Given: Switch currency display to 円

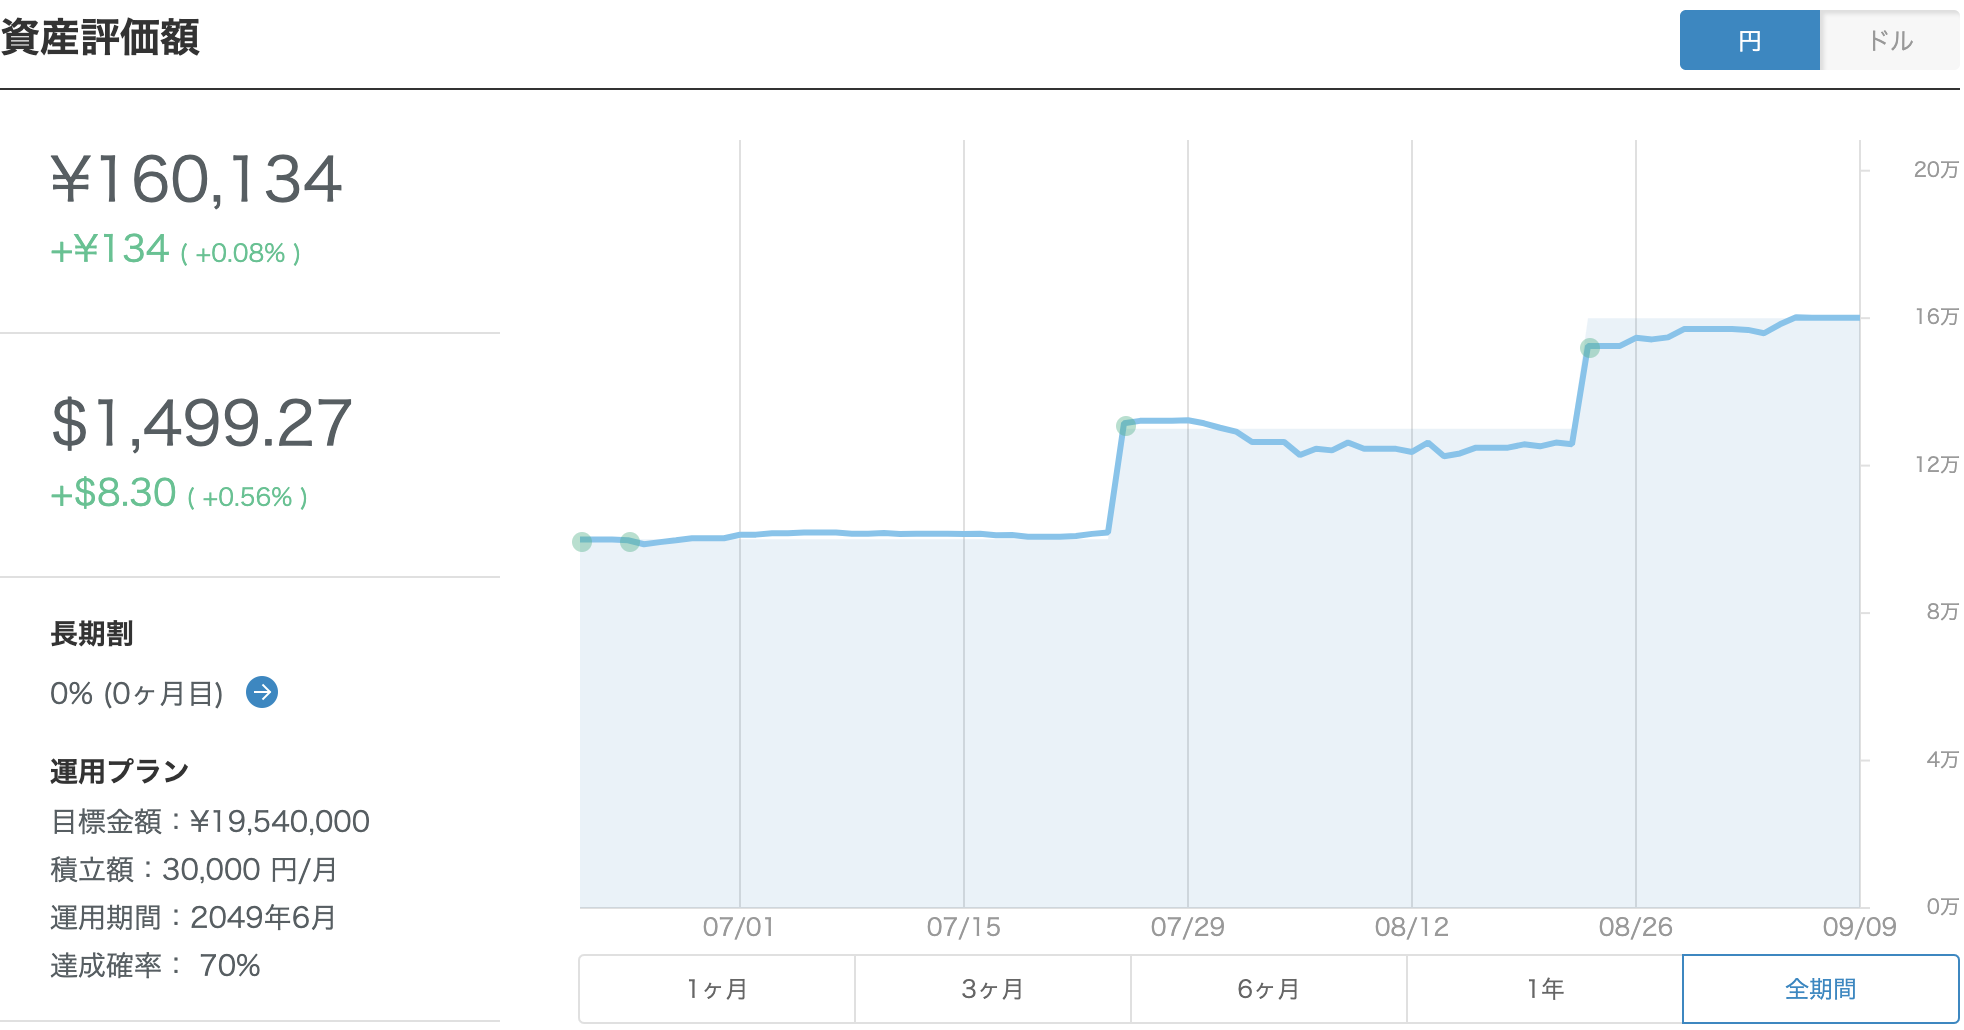Looking at the screenshot, I should (x=1750, y=40).
